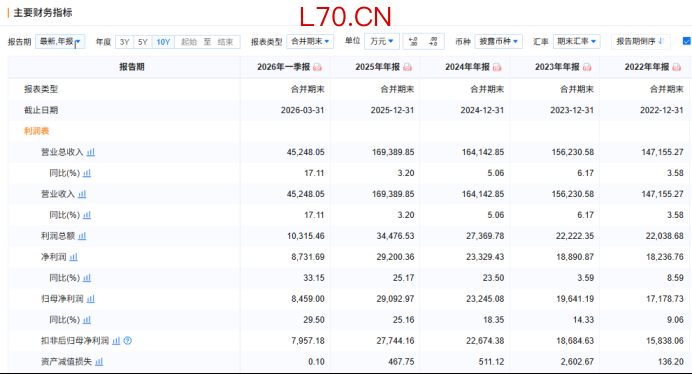Click the 净利润 value 8,731.69
The width and height of the screenshot is (692, 374).
point(308,257)
